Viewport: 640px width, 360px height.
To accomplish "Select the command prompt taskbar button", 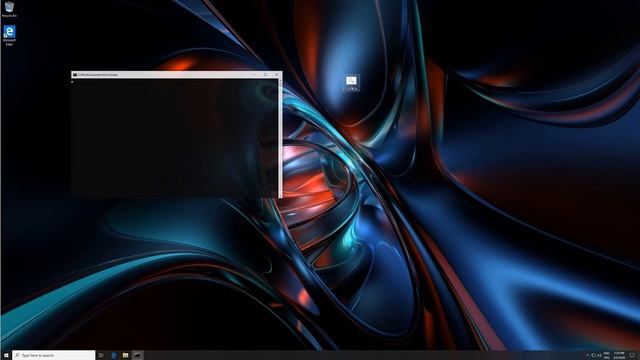I will point(138,356).
